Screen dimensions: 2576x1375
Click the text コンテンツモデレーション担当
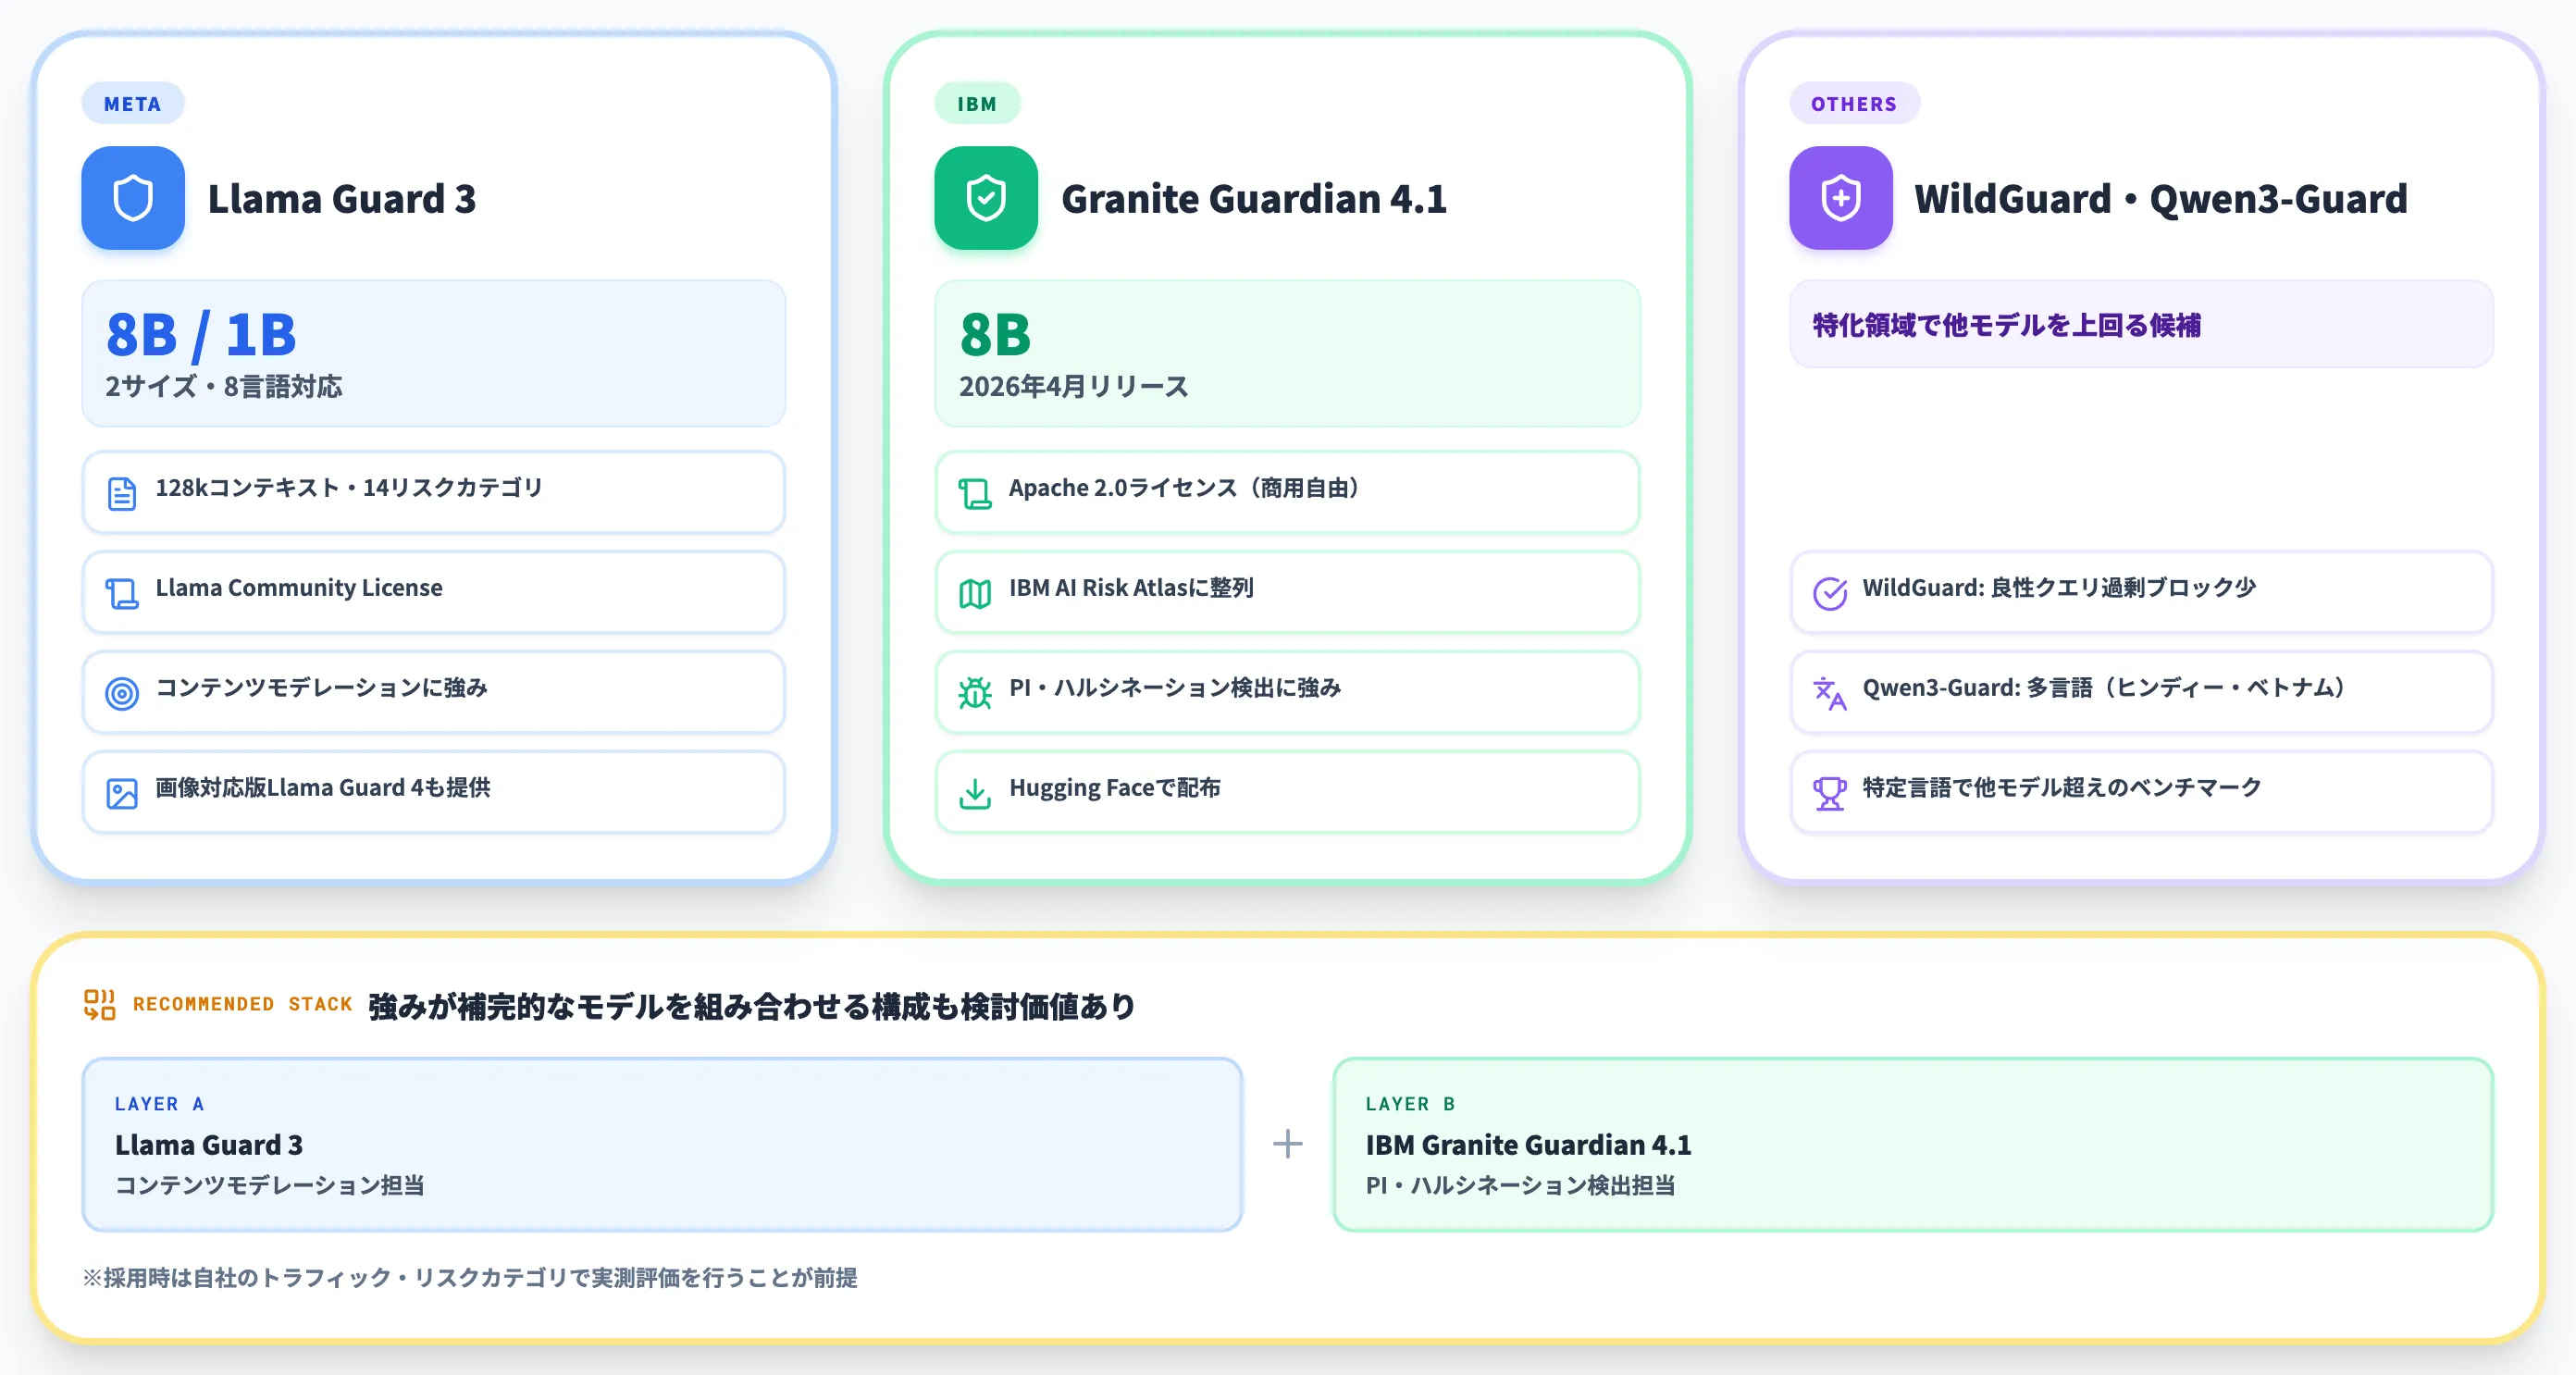click(x=270, y=1185)
